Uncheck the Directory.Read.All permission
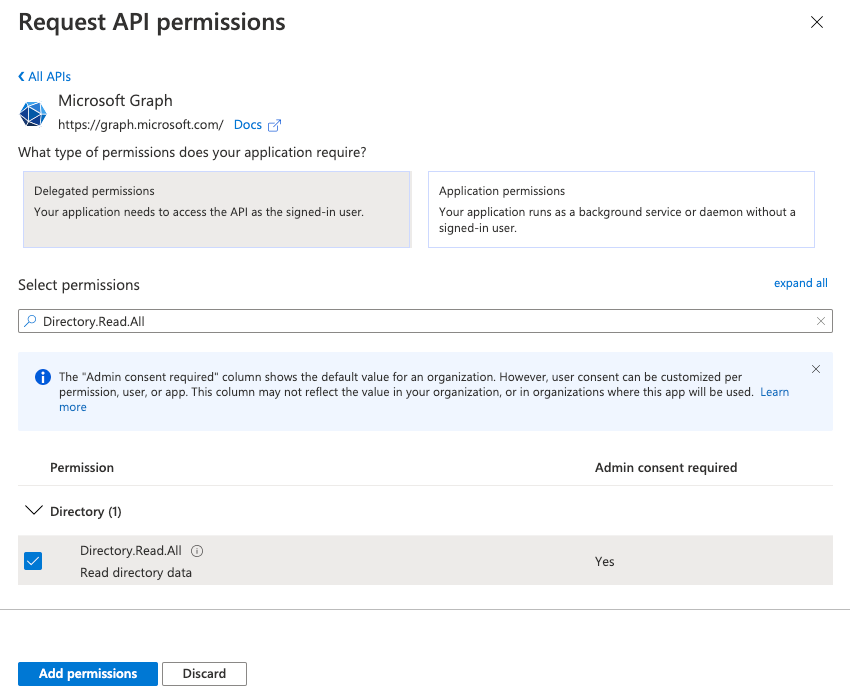The image size is (850, 699). [x=33, y=561]
